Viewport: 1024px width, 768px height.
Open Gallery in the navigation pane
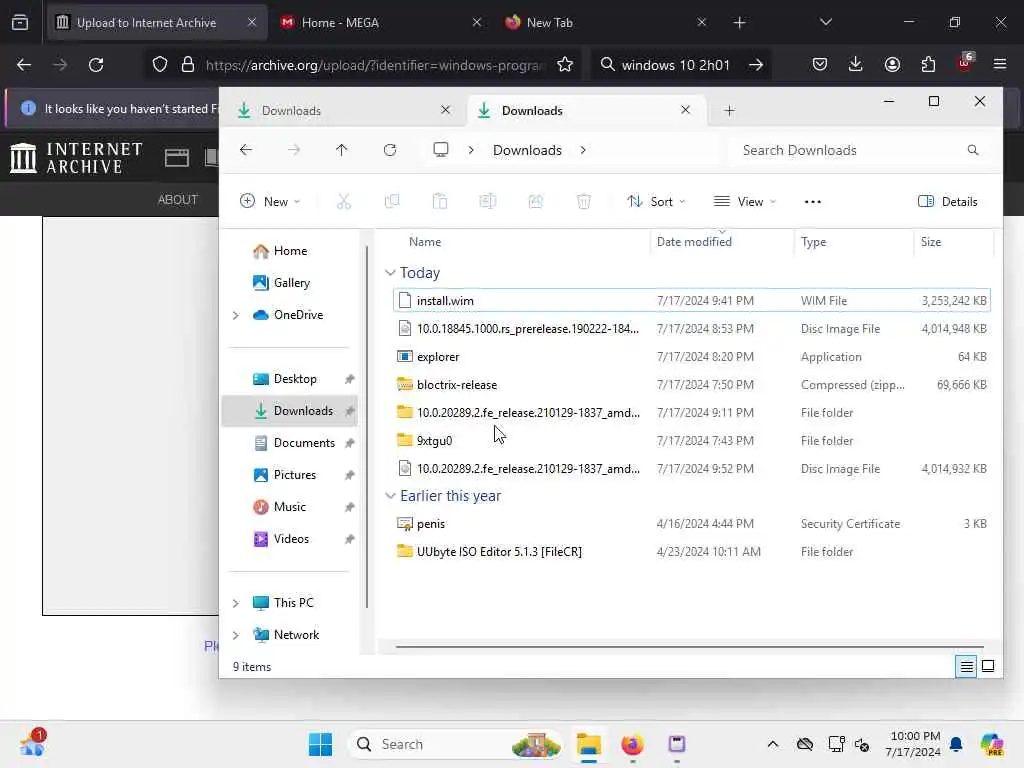coord(290,283)
